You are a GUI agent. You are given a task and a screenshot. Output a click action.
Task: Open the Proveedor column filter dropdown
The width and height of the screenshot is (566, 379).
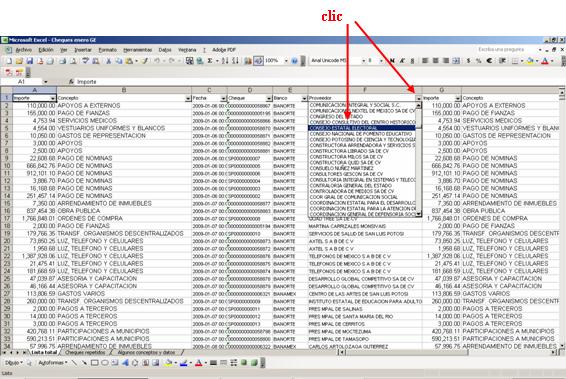pyautogui.click(x=418, y=98)
